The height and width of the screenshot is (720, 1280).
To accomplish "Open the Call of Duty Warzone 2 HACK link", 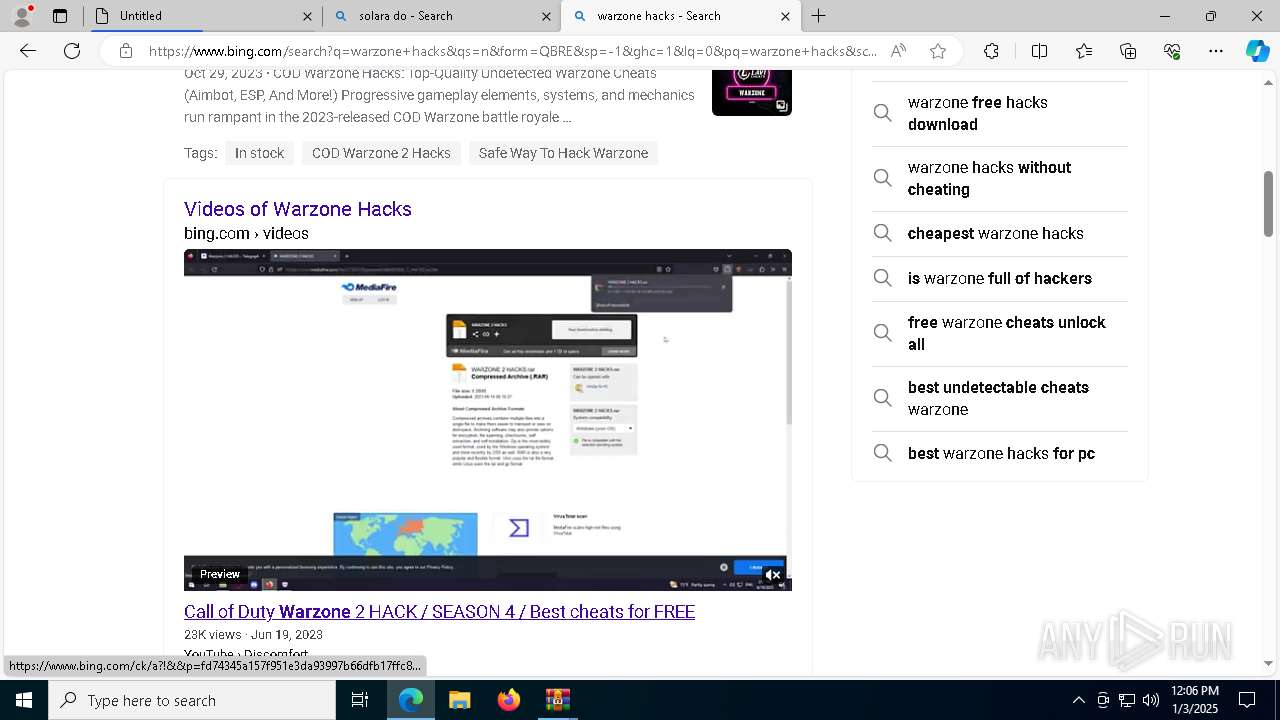I will (x=439, y=612).
